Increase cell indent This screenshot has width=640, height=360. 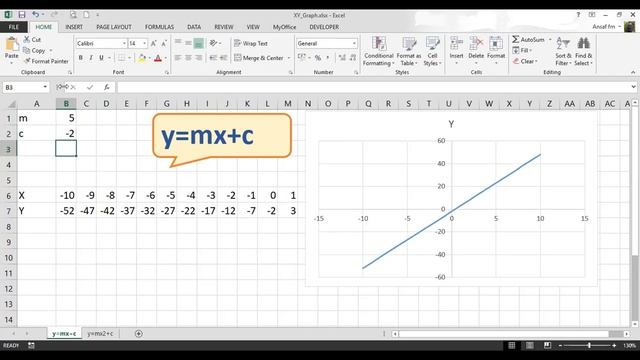tap(223, 58)
